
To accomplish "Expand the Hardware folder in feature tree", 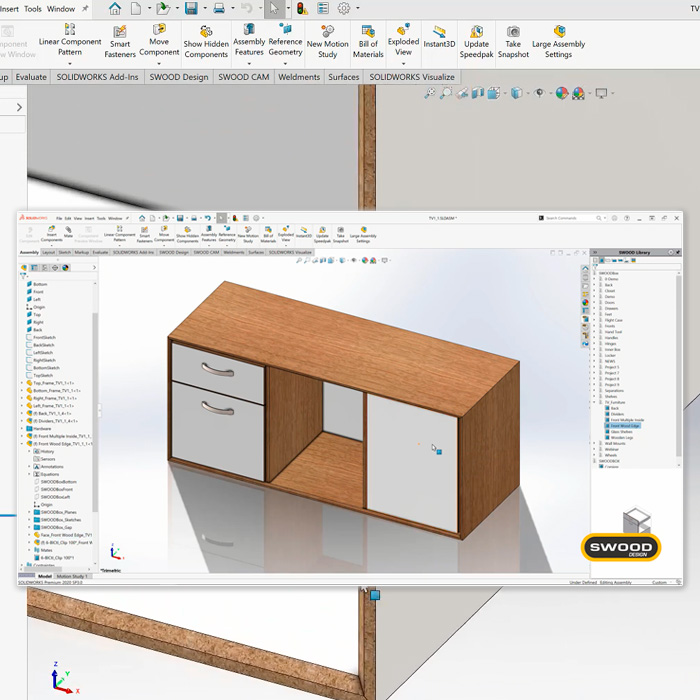I will [x=22, y=429].
